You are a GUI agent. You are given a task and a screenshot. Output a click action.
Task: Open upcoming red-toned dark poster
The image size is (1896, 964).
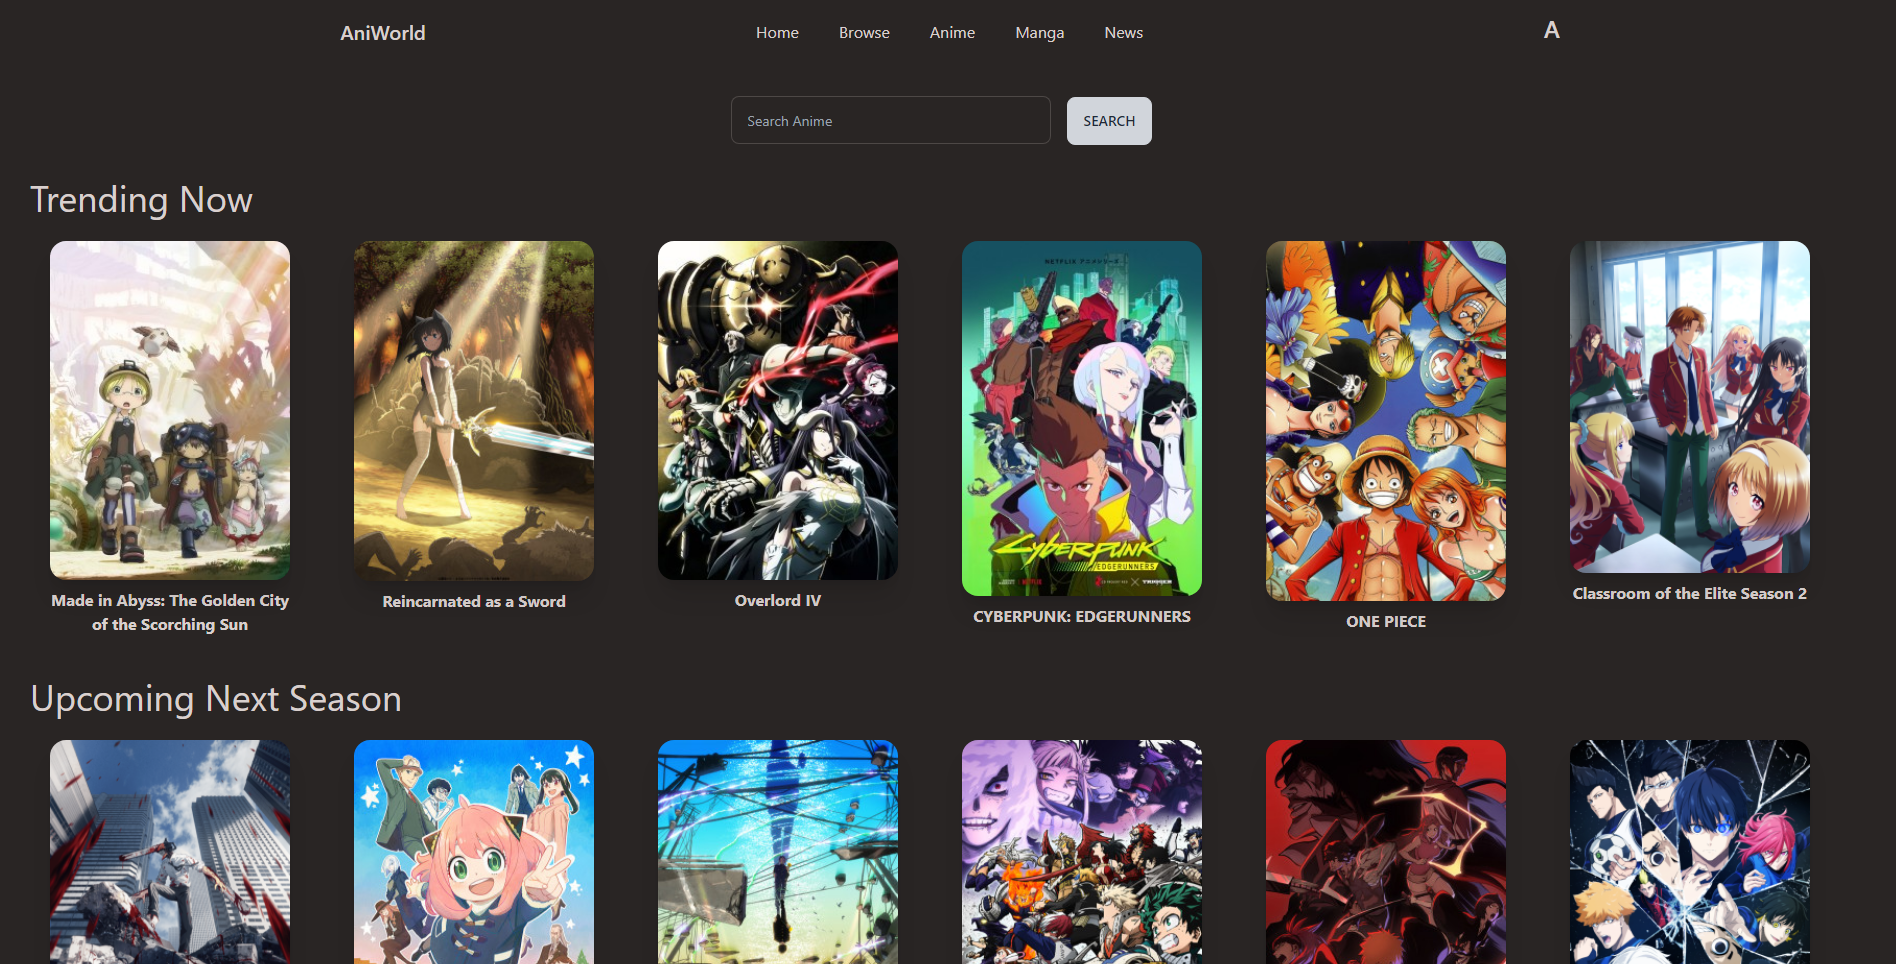click(1386, 852)
